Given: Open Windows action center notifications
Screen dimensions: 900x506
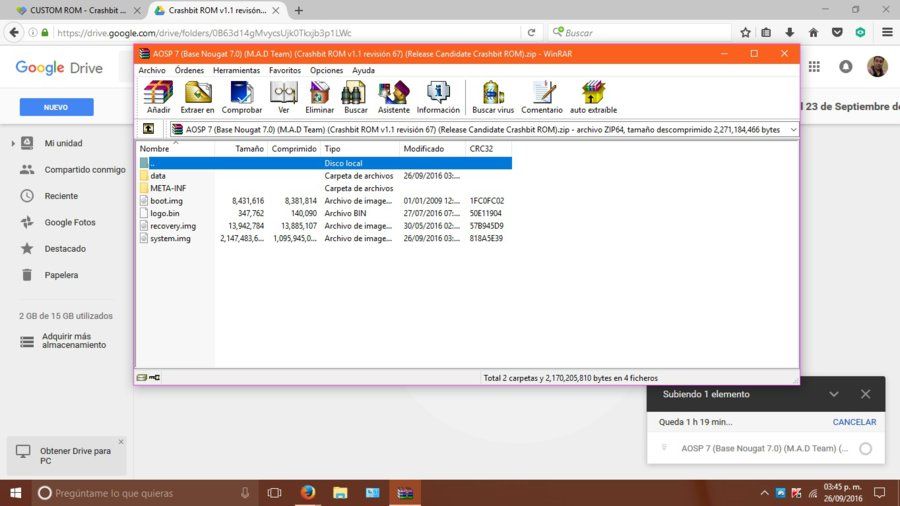Looking at the screenshot, I should point(879,492).
